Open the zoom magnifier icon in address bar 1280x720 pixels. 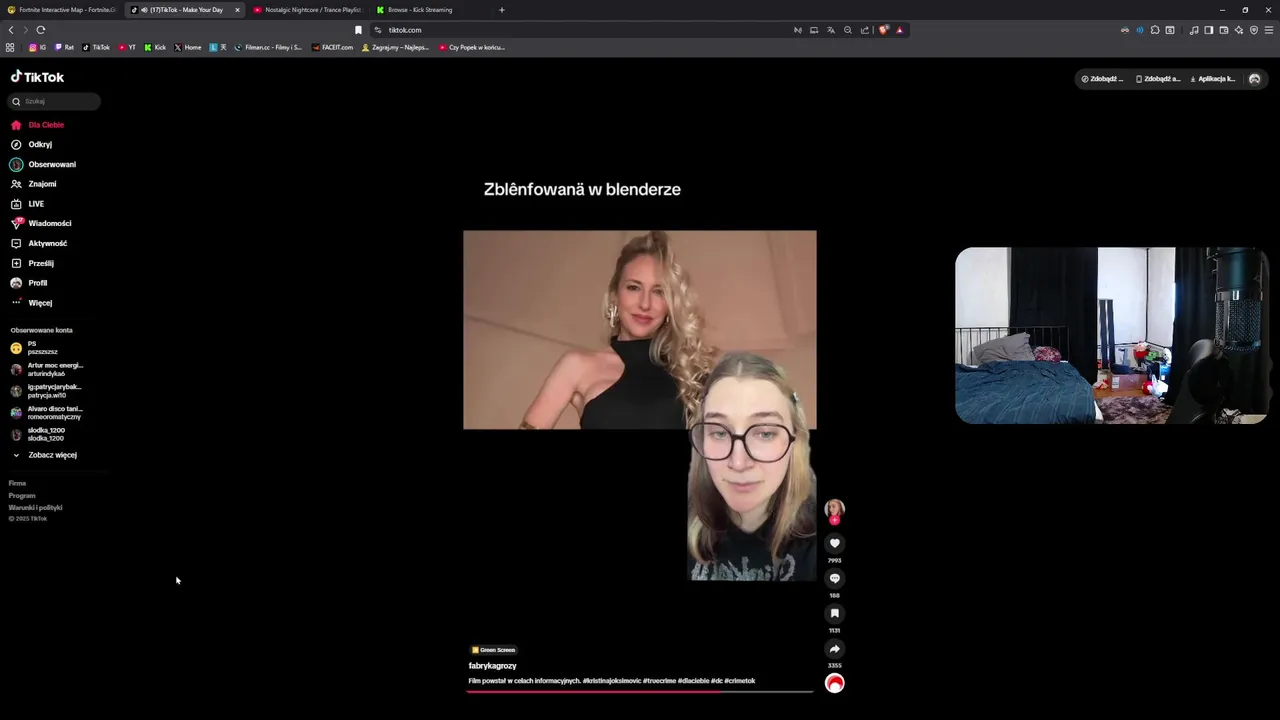click(x=848, y=30)
